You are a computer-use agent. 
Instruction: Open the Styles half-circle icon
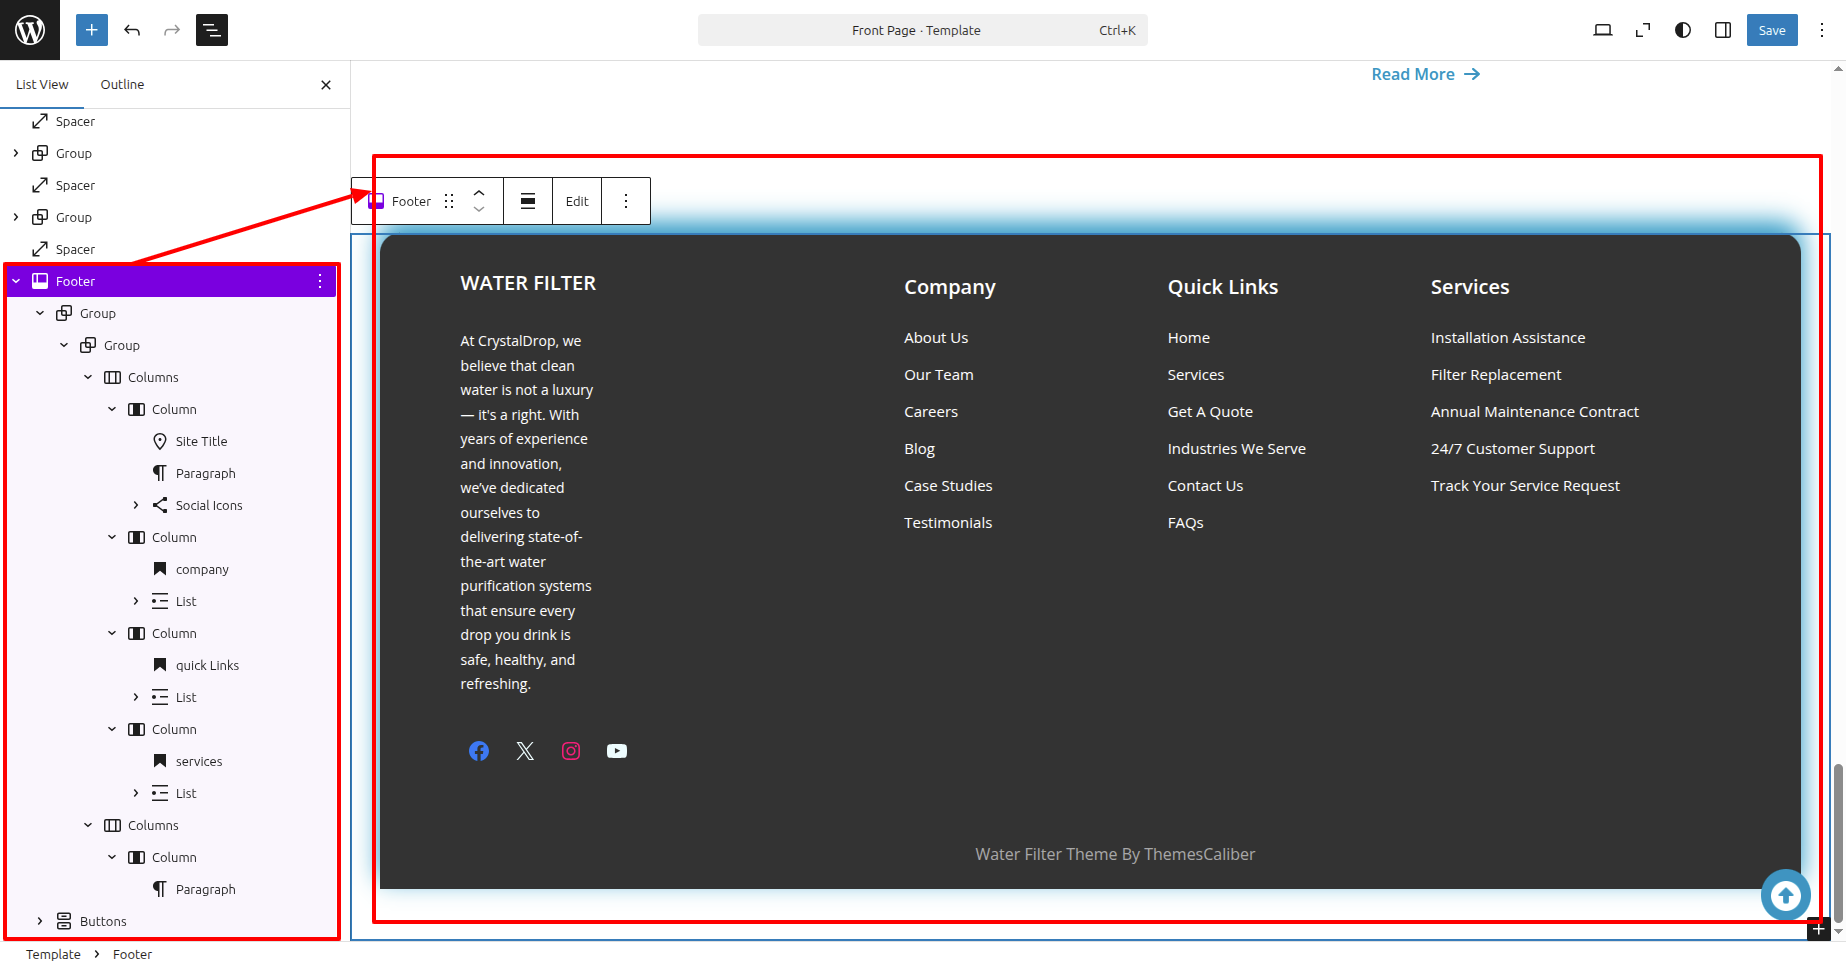(x=1683, y=30)
